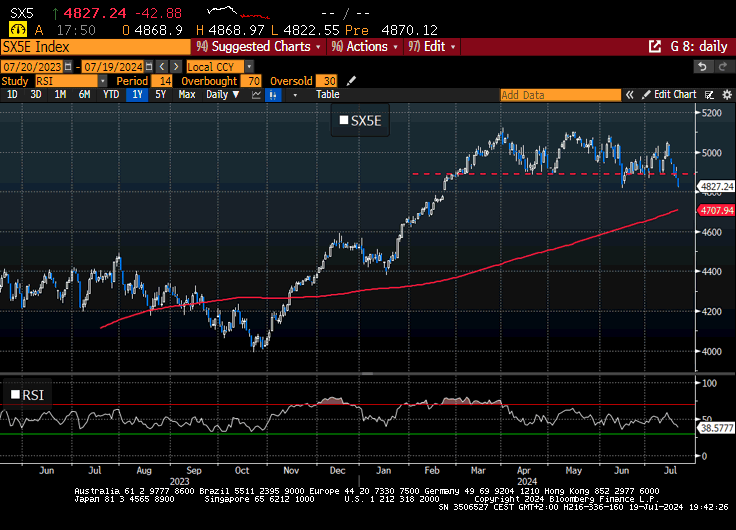Open the end date calendar picker
The height and width of the screenshot is (530, 736).
tap(149, 67)
